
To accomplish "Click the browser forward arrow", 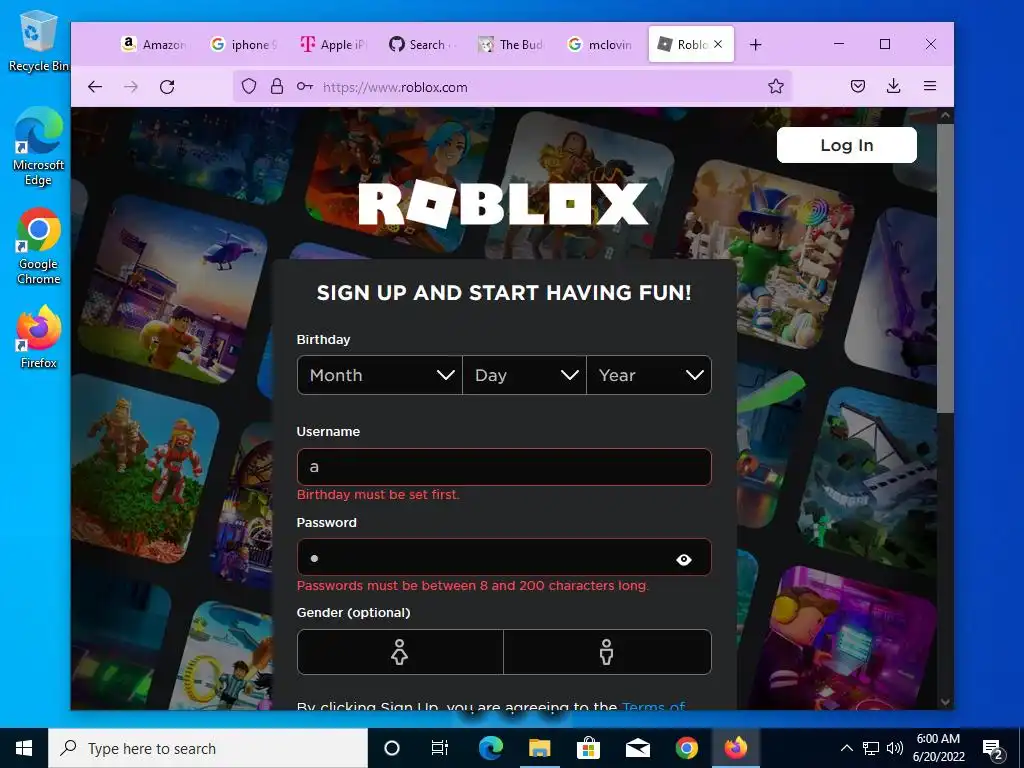I will 131,87.
